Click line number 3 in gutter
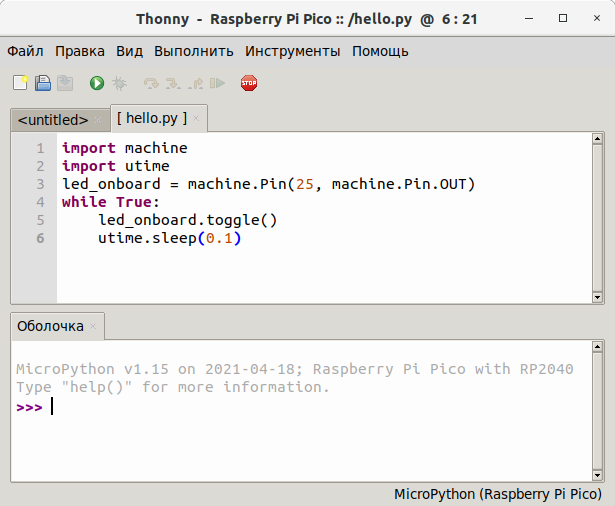 point(40,184)
